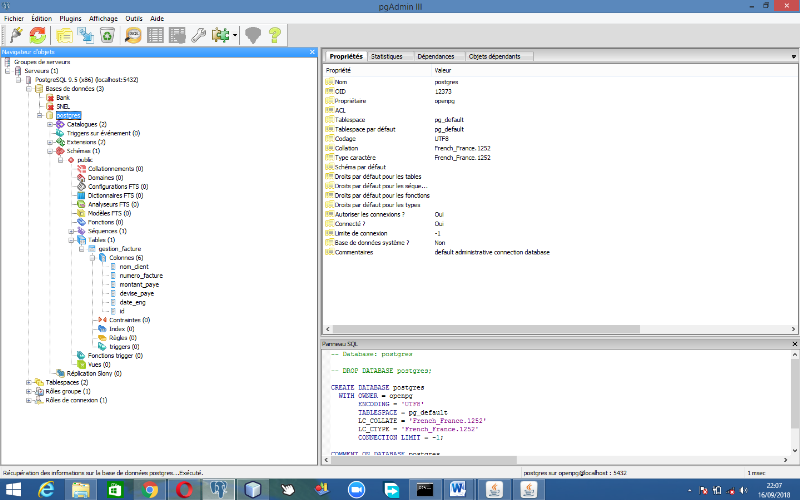Switch to the Dépendances tab
The height and width of the screenshot is (500, 800).
[436, 57]
